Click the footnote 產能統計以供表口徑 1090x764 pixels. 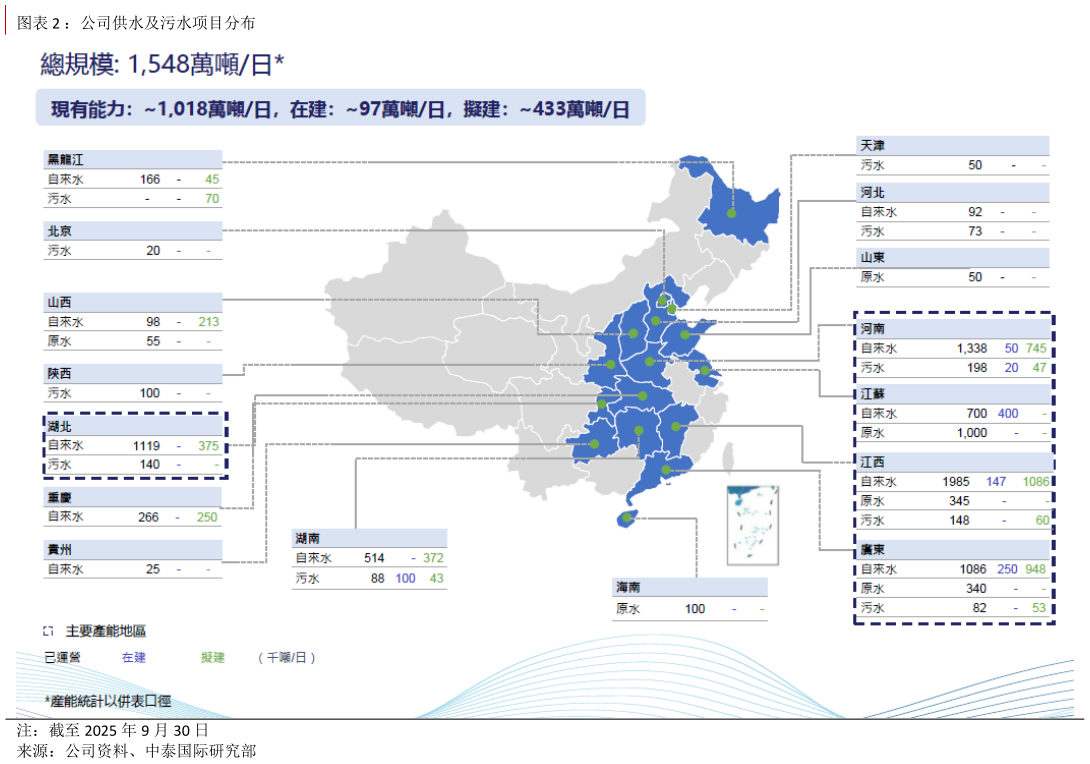click(105, 702)
